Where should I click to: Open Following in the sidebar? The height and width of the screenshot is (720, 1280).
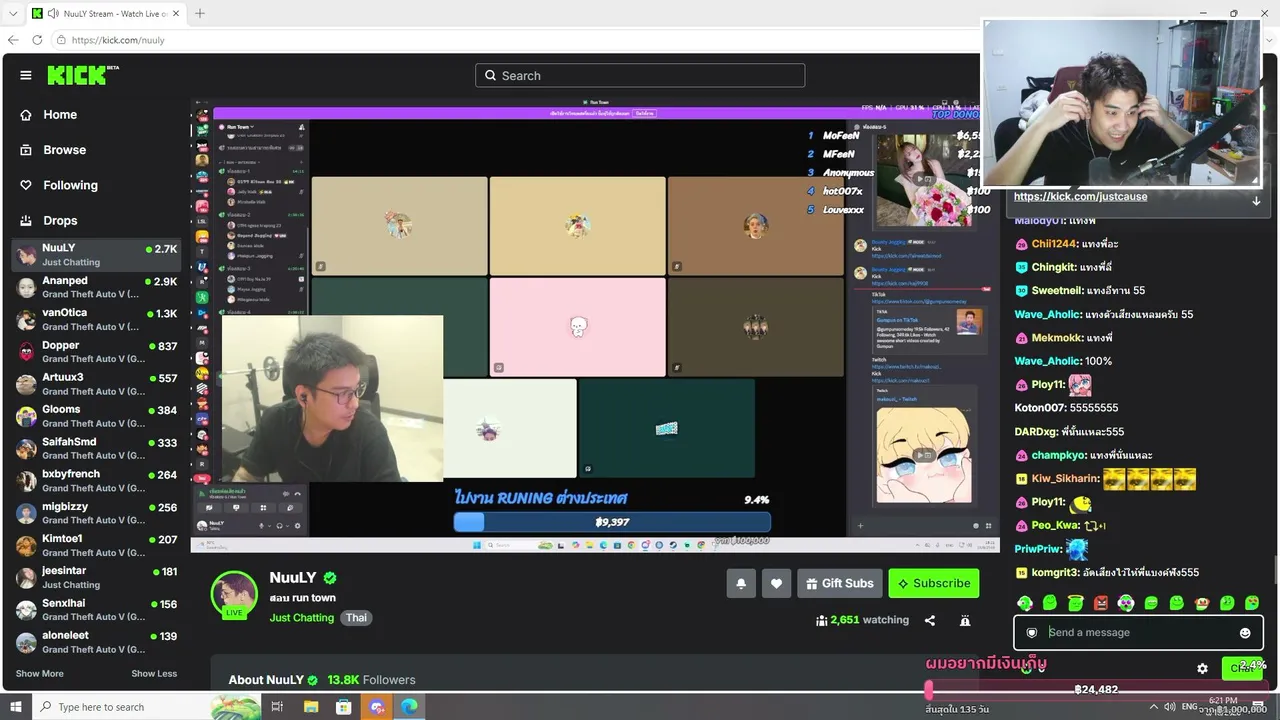[70, 185]
